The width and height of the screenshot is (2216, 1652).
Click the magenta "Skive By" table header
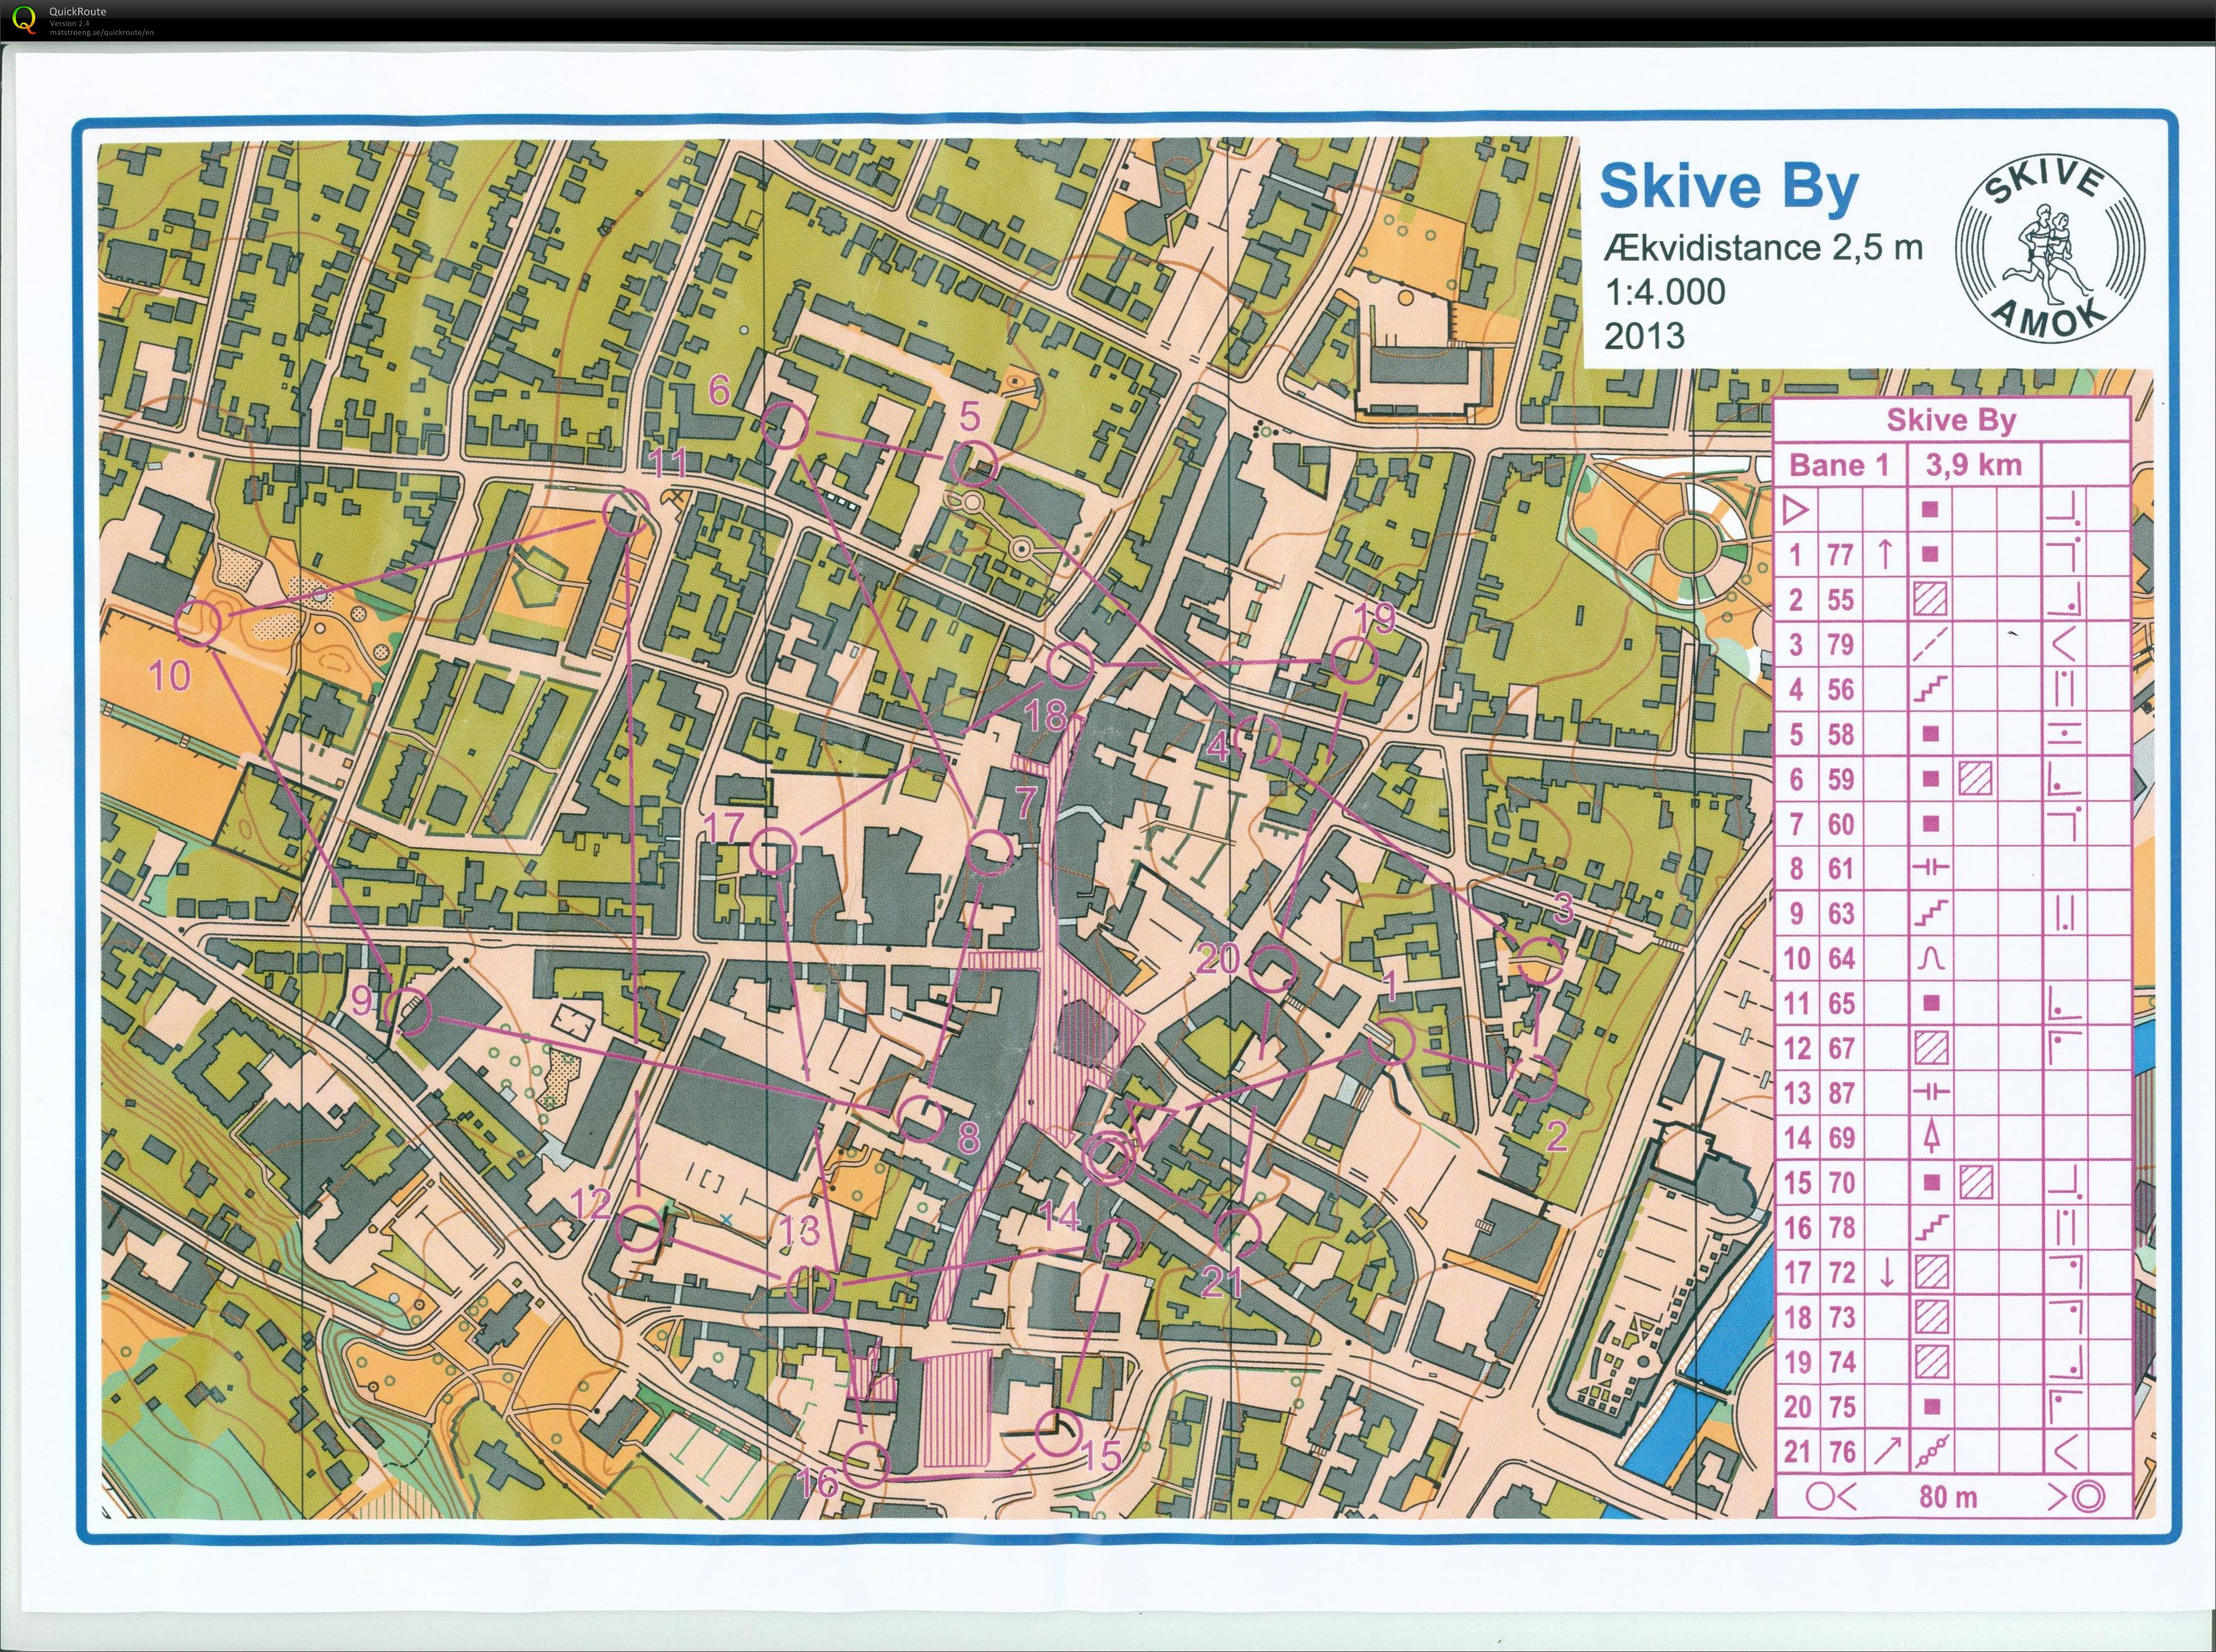1950,419
